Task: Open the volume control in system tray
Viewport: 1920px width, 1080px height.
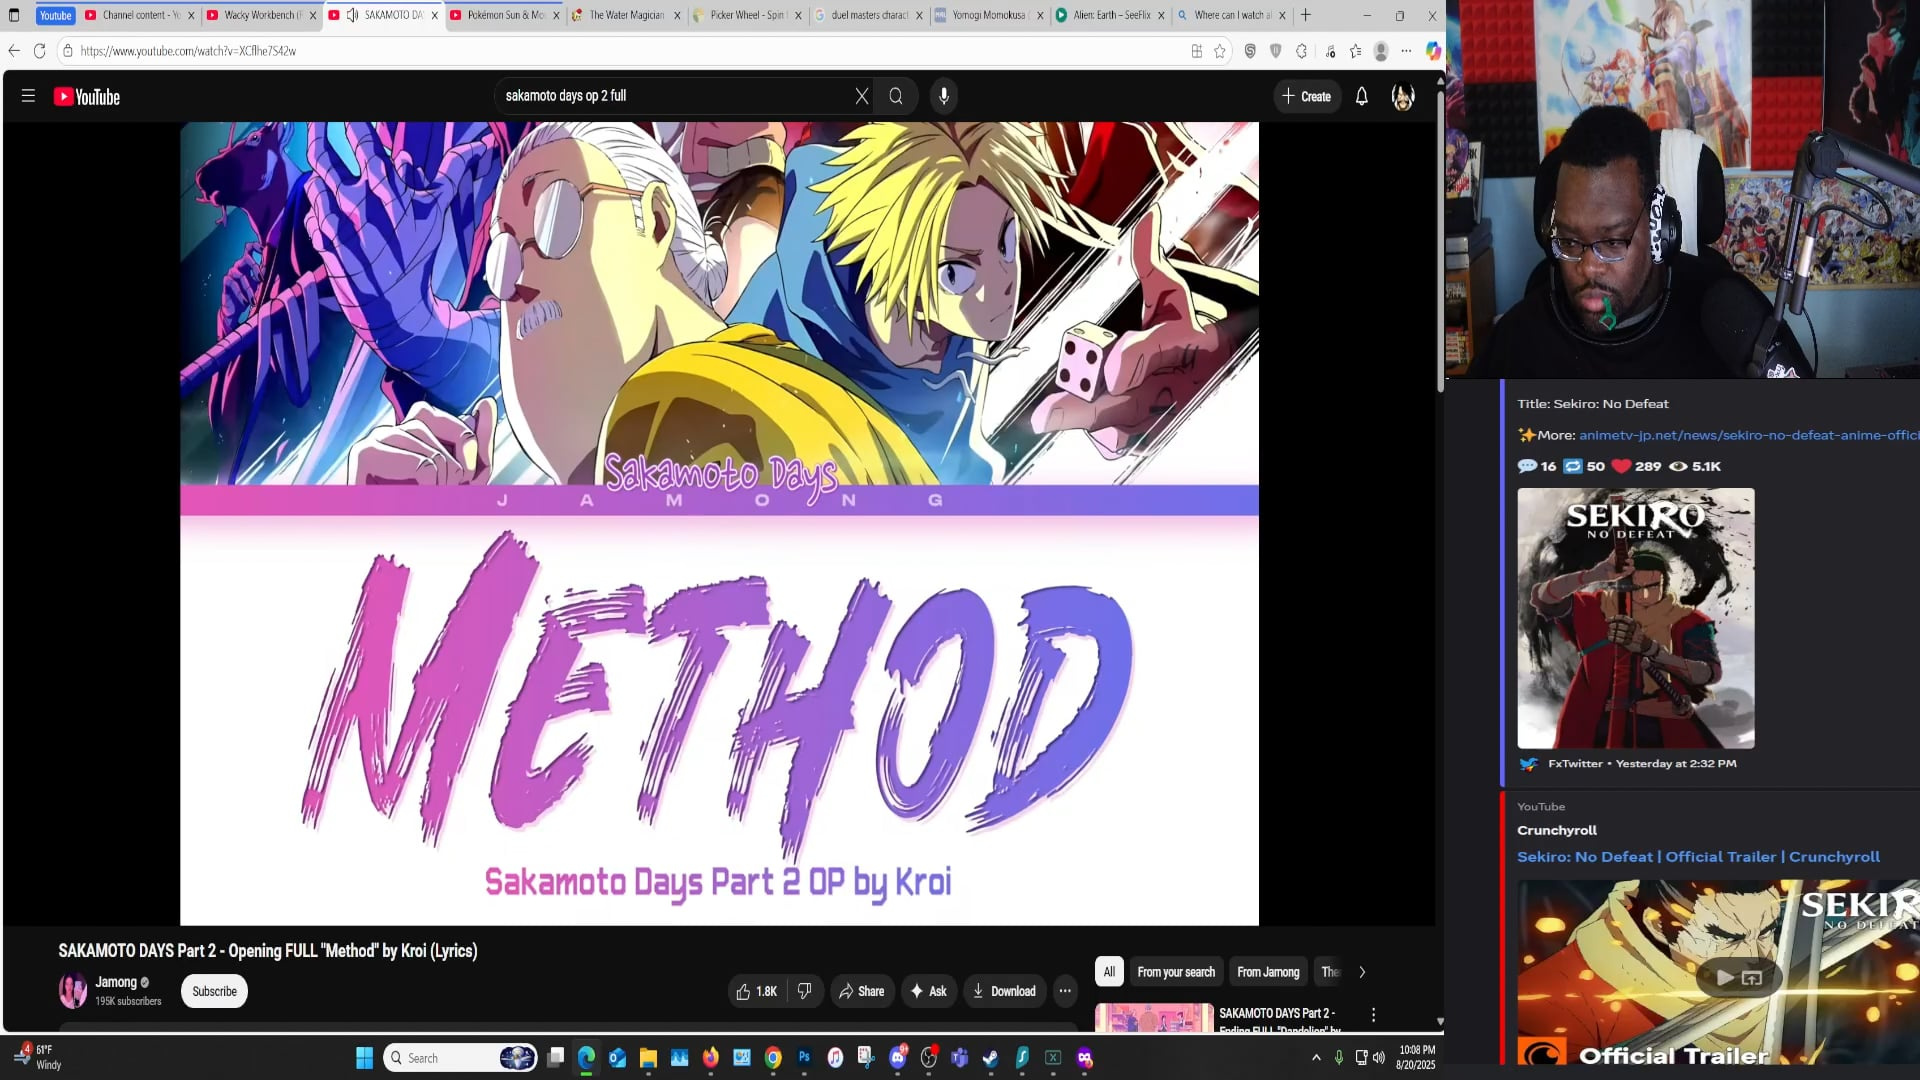Action: pyautogui.click(x=1379, y=1058)
